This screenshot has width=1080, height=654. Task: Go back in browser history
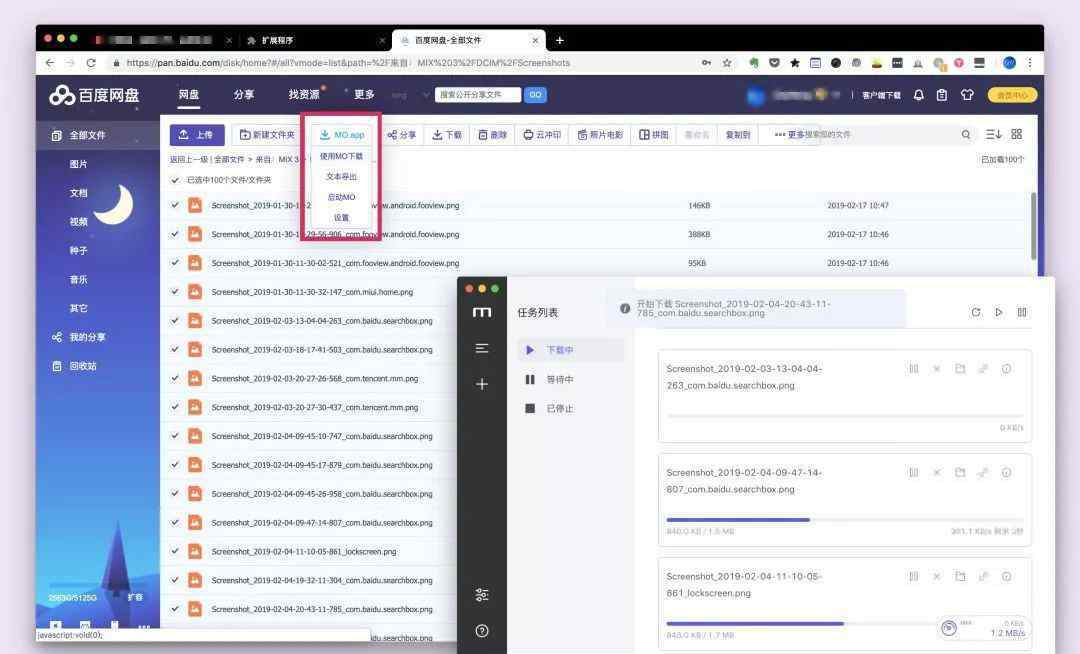50,63
